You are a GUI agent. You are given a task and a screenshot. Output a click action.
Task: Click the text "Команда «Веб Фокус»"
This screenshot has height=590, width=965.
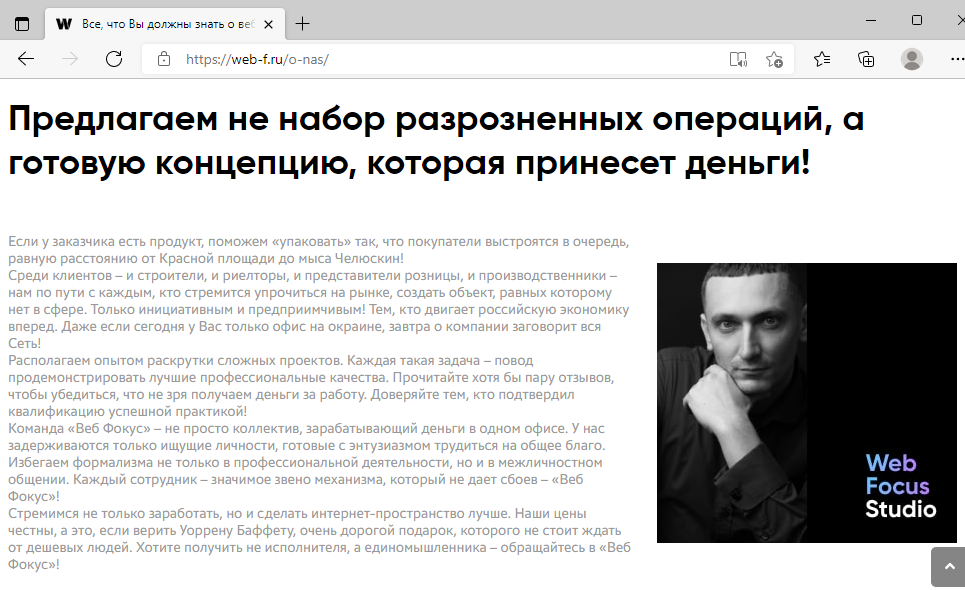pyautogui.click(x=79, y=428)
